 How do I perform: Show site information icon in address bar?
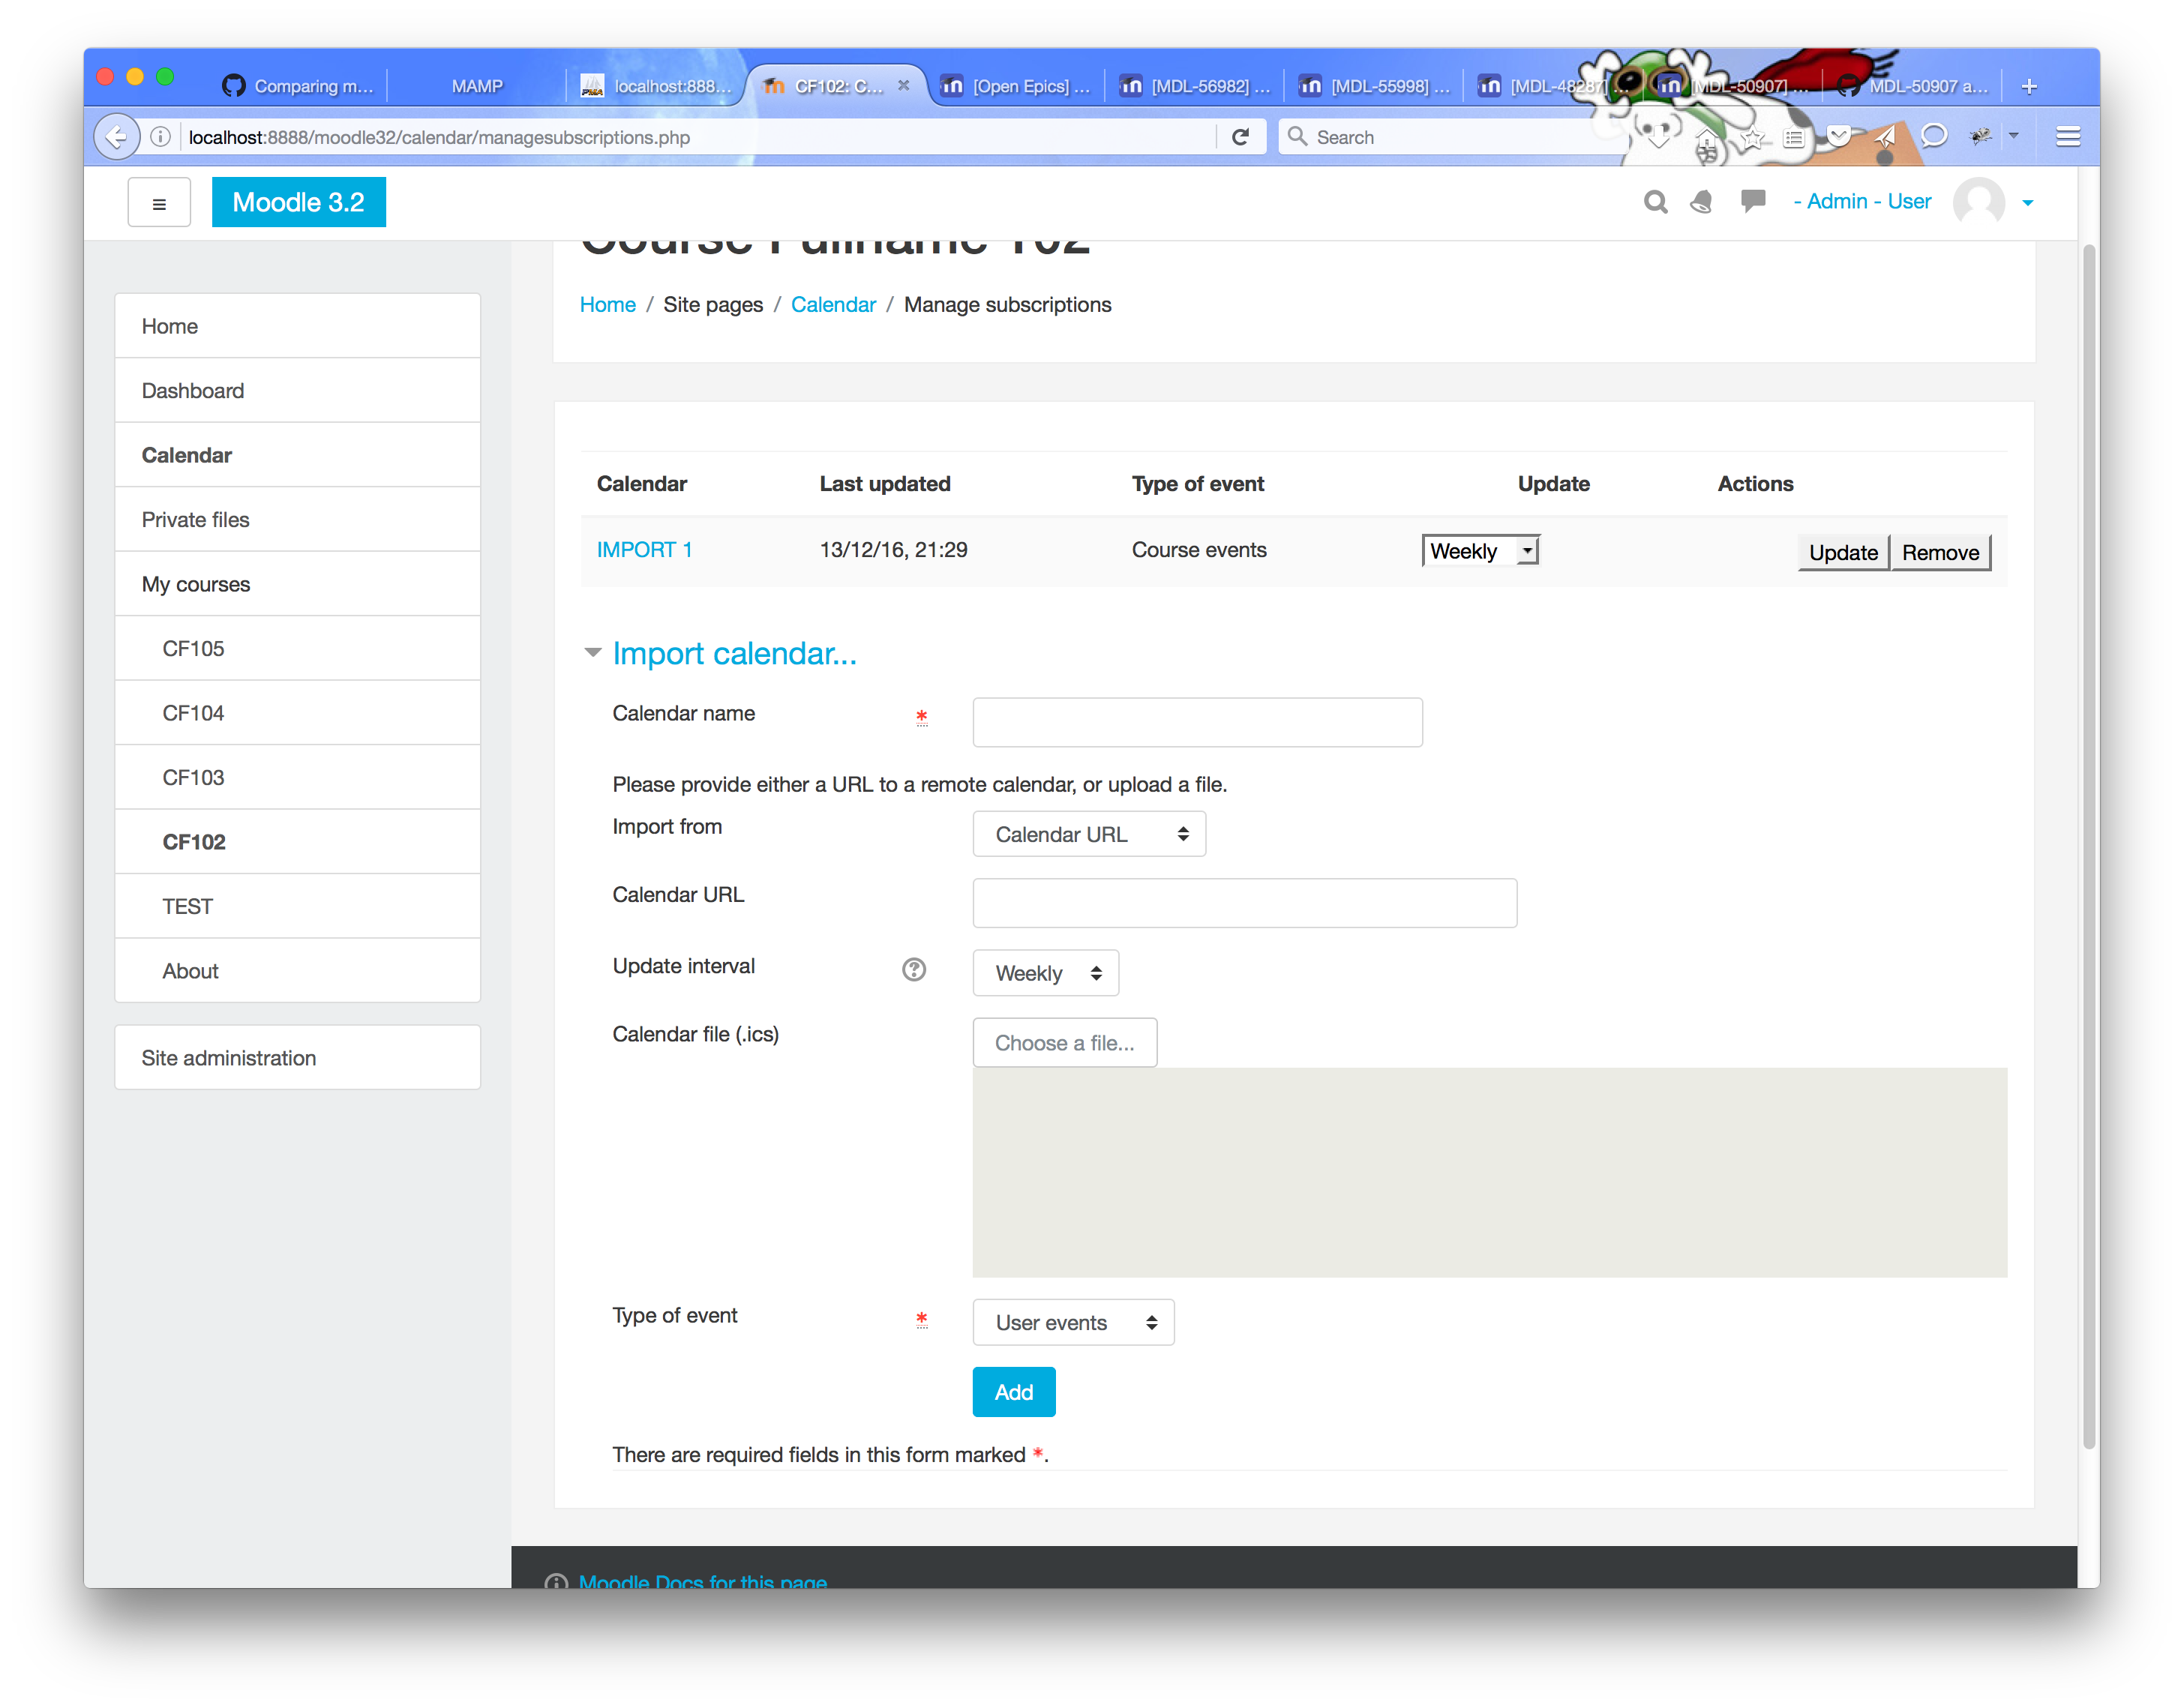[160, 137]
